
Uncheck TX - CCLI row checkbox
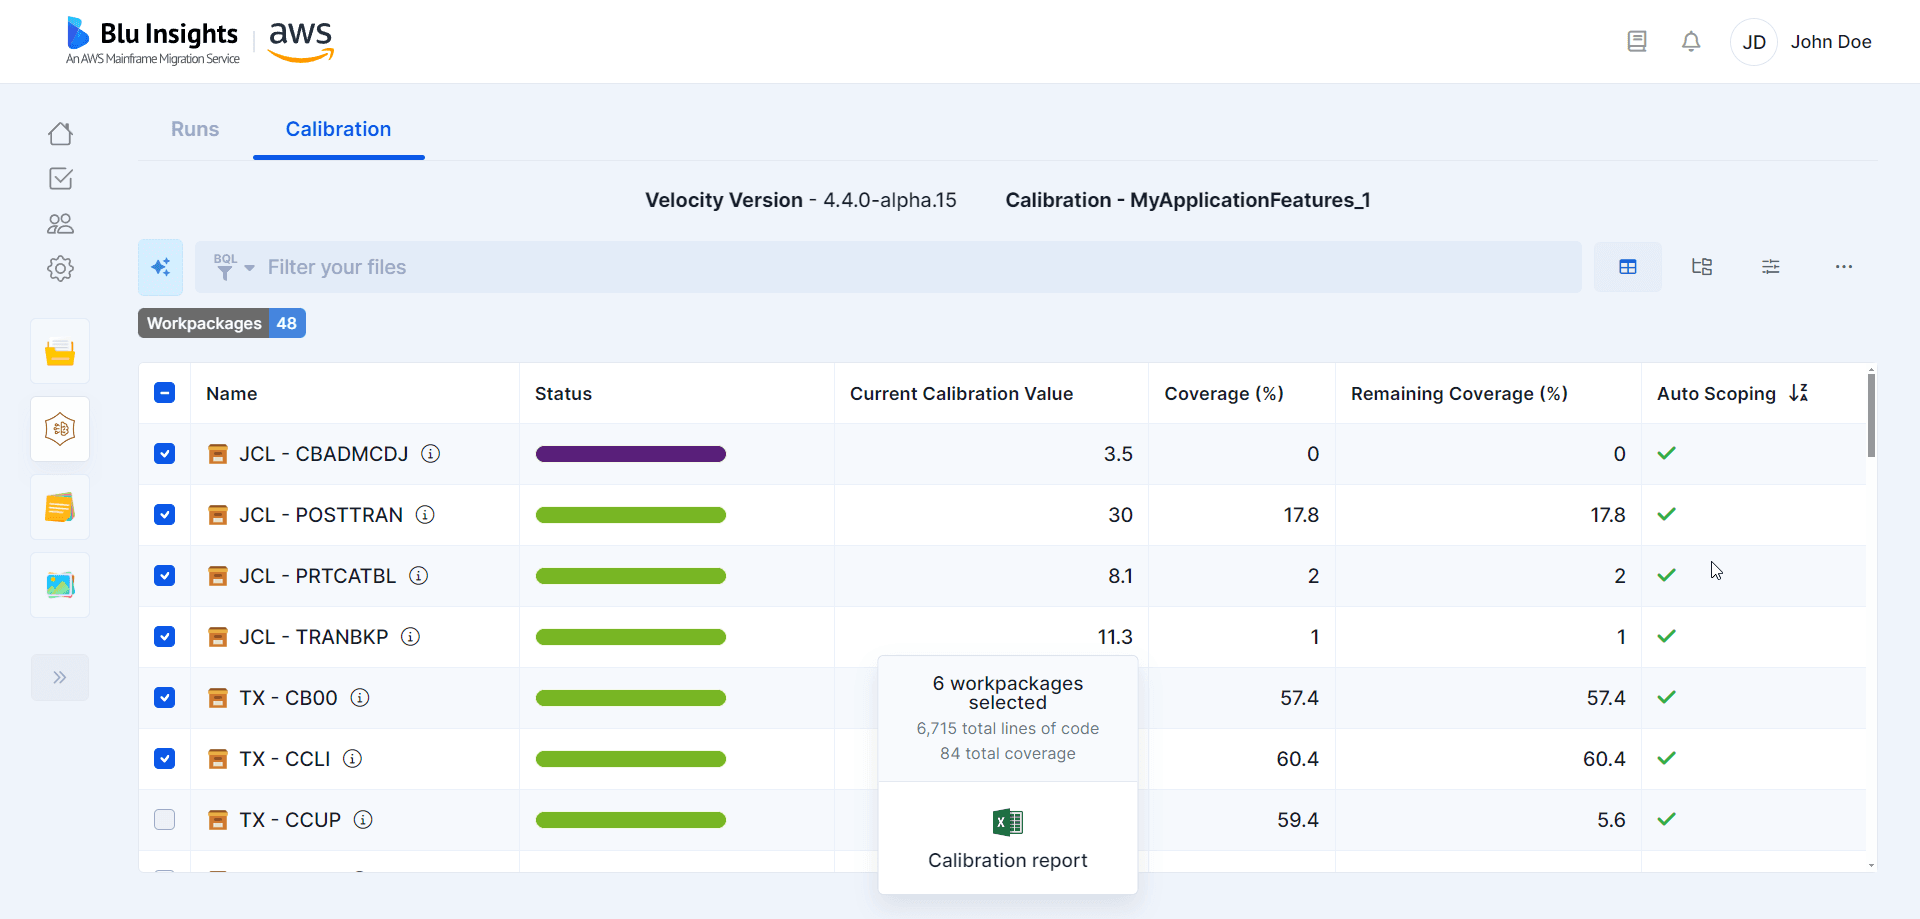click(x=165, y=759)
